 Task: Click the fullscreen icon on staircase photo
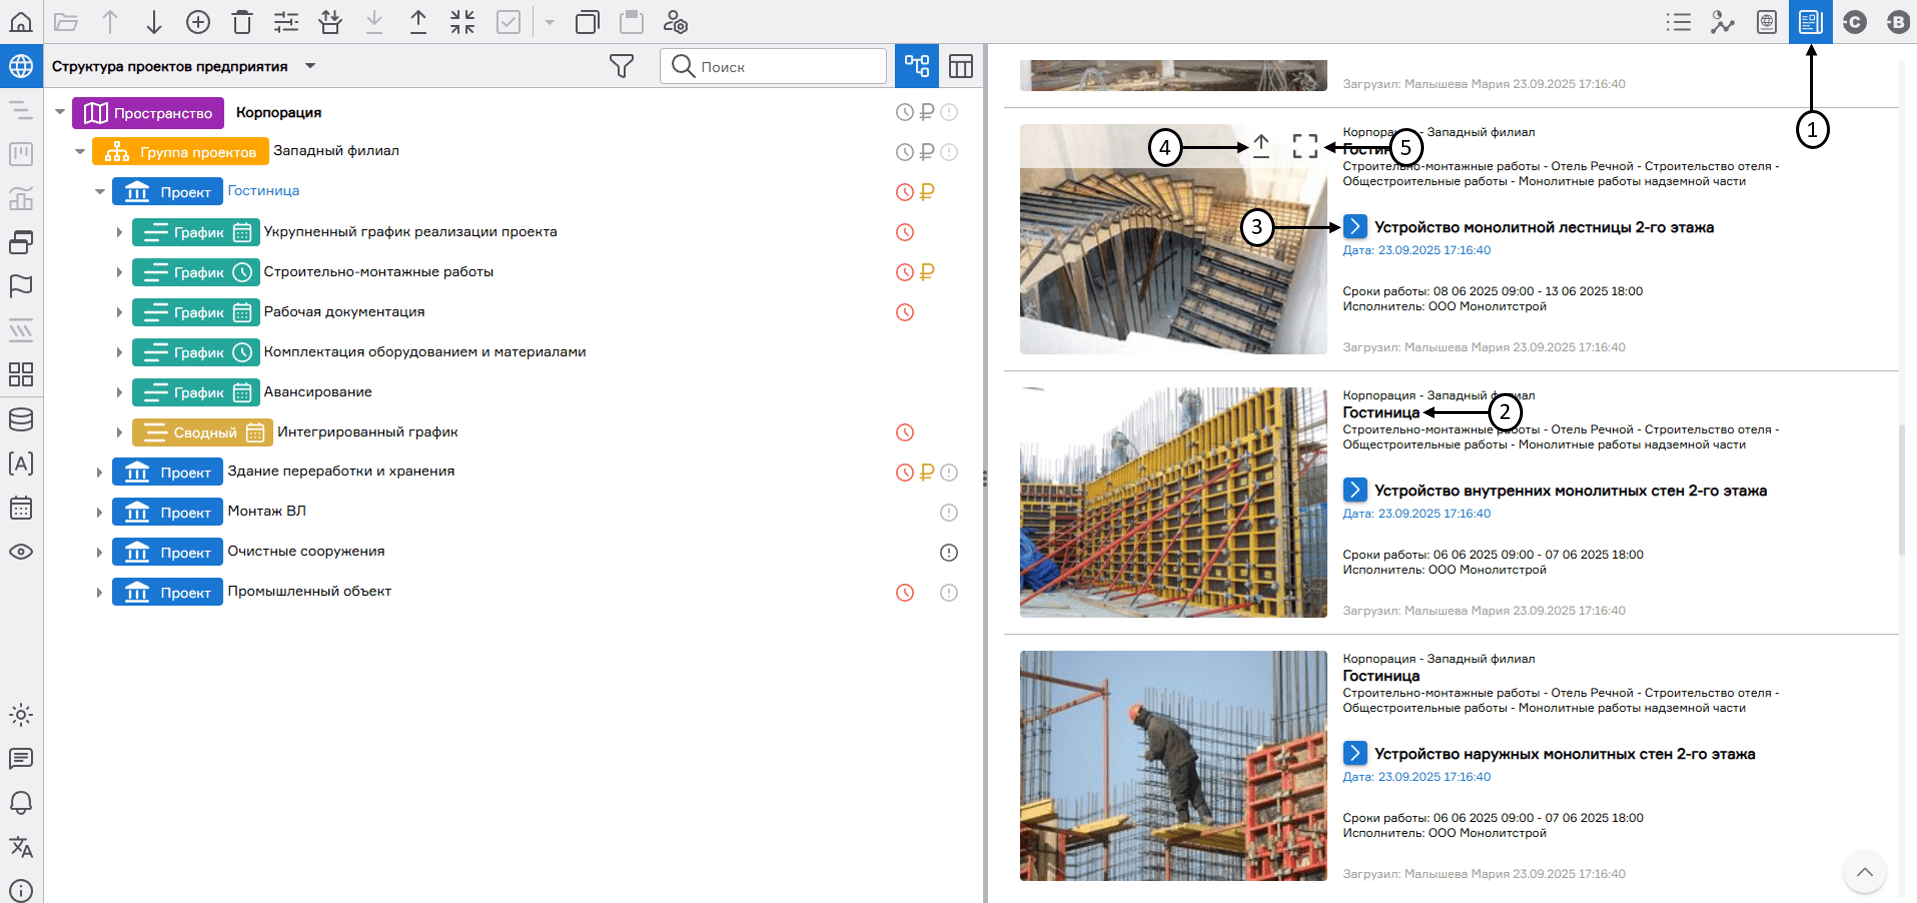coord(1304,146)
